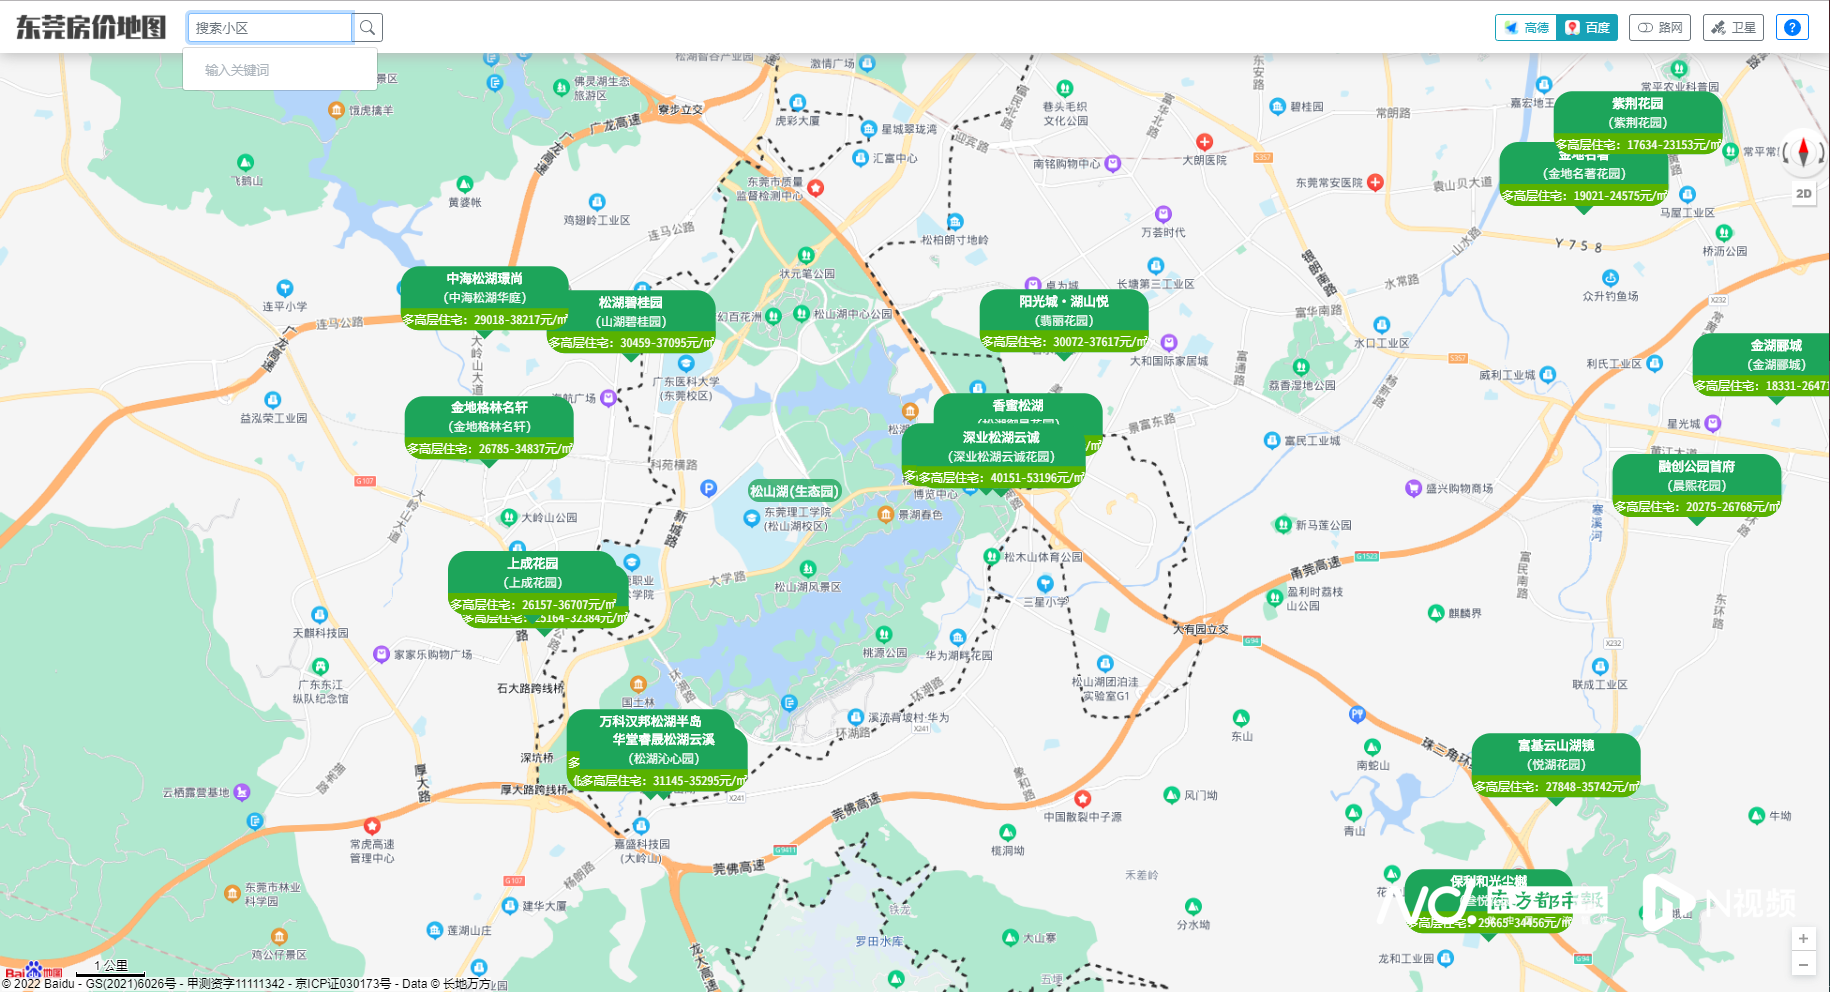Open 松湖碧桂园 price marker

pyautogui.click(x=631, y=321)
